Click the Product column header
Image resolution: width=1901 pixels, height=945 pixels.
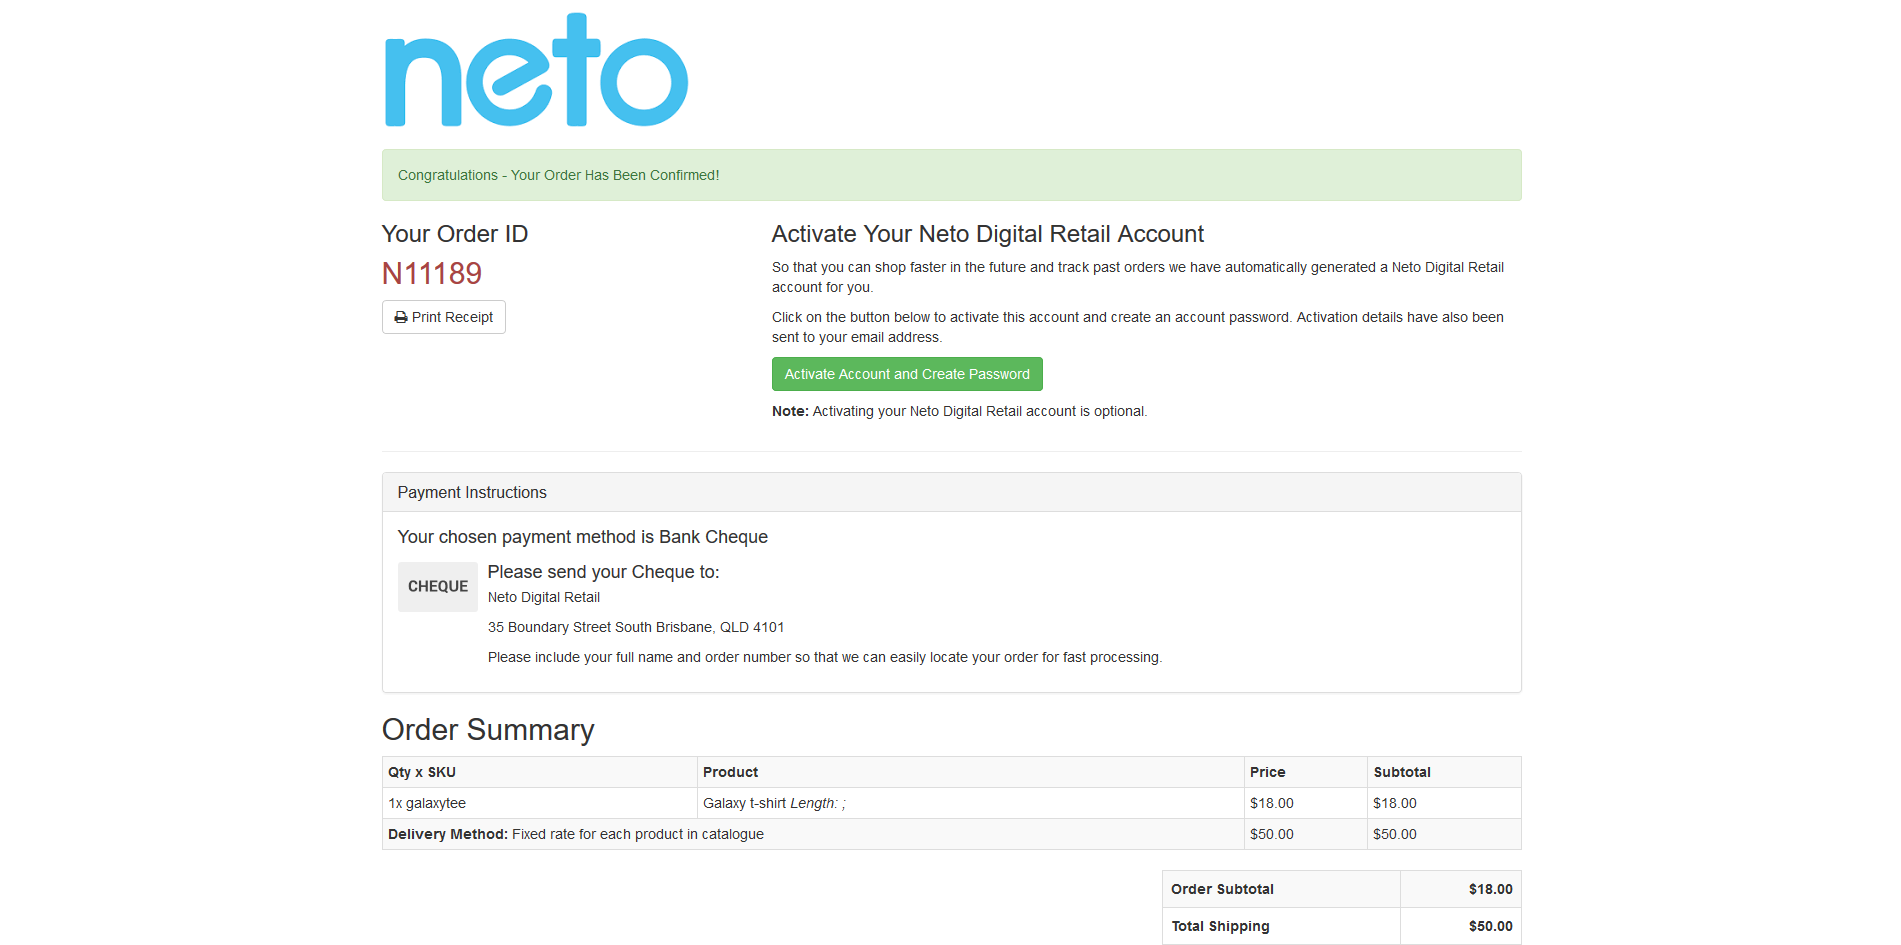point(971,772)
